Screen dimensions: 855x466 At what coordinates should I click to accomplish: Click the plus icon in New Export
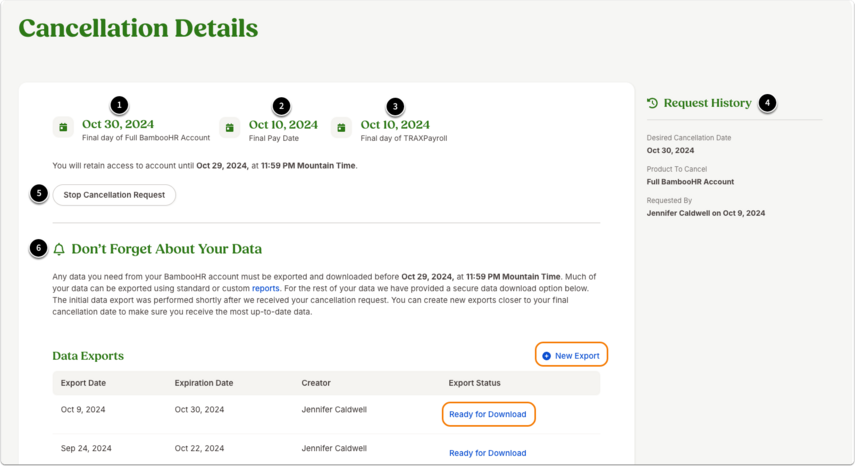click(x=546, y=356)
